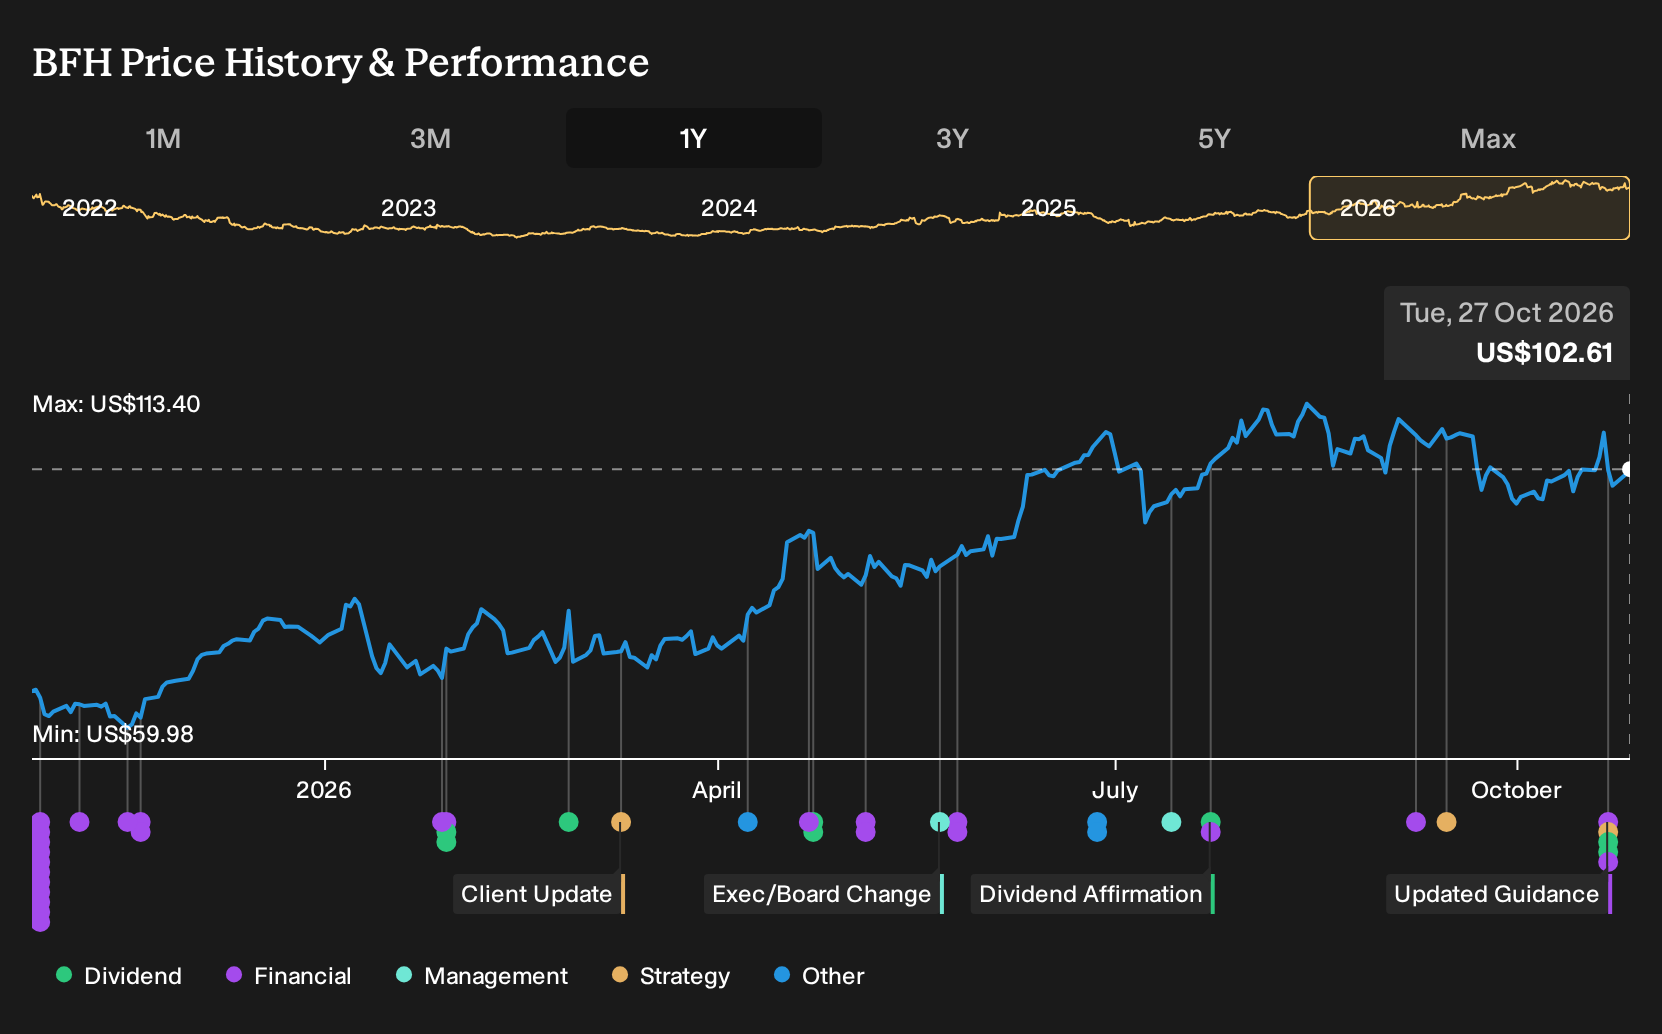Screen dimensions: 1662x1034
Task: Click the green Dividend legend dot
Action: pos(64,974)
